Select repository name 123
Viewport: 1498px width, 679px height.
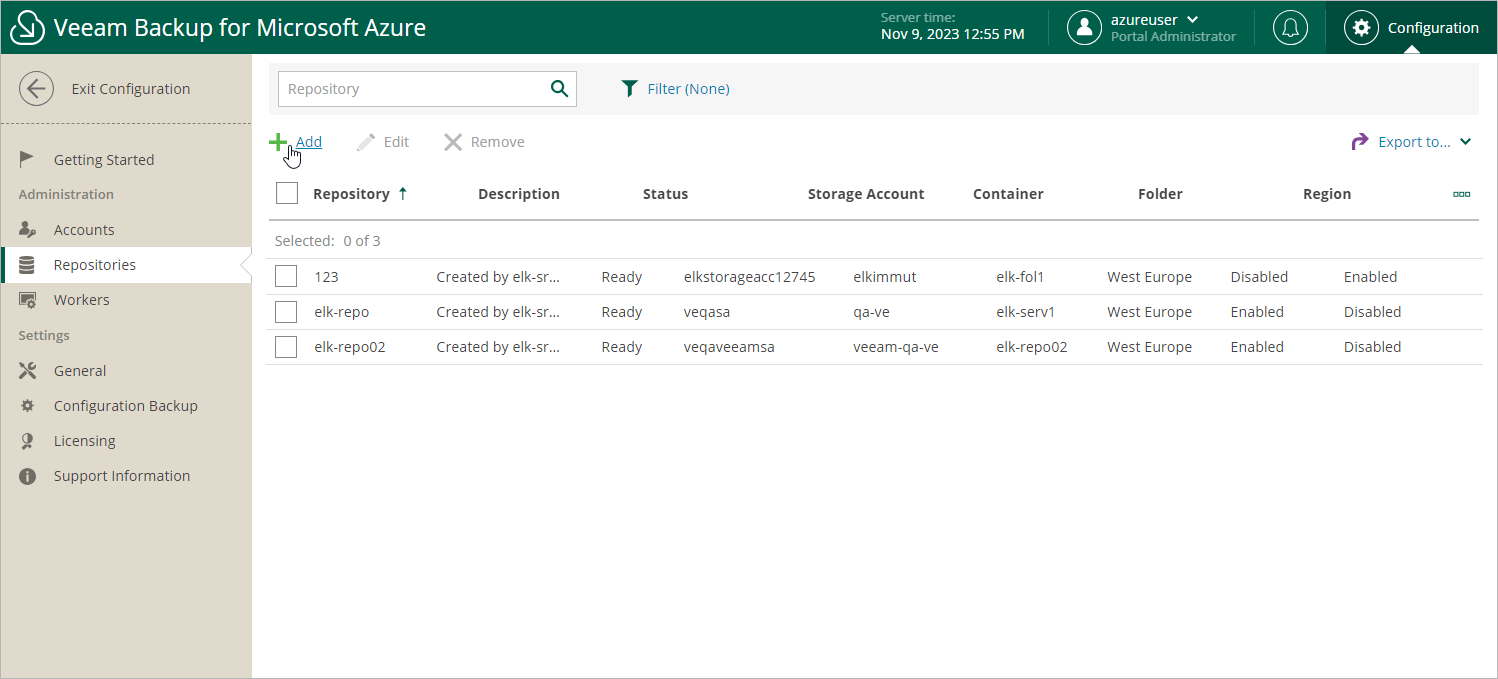tap(327, 277)
